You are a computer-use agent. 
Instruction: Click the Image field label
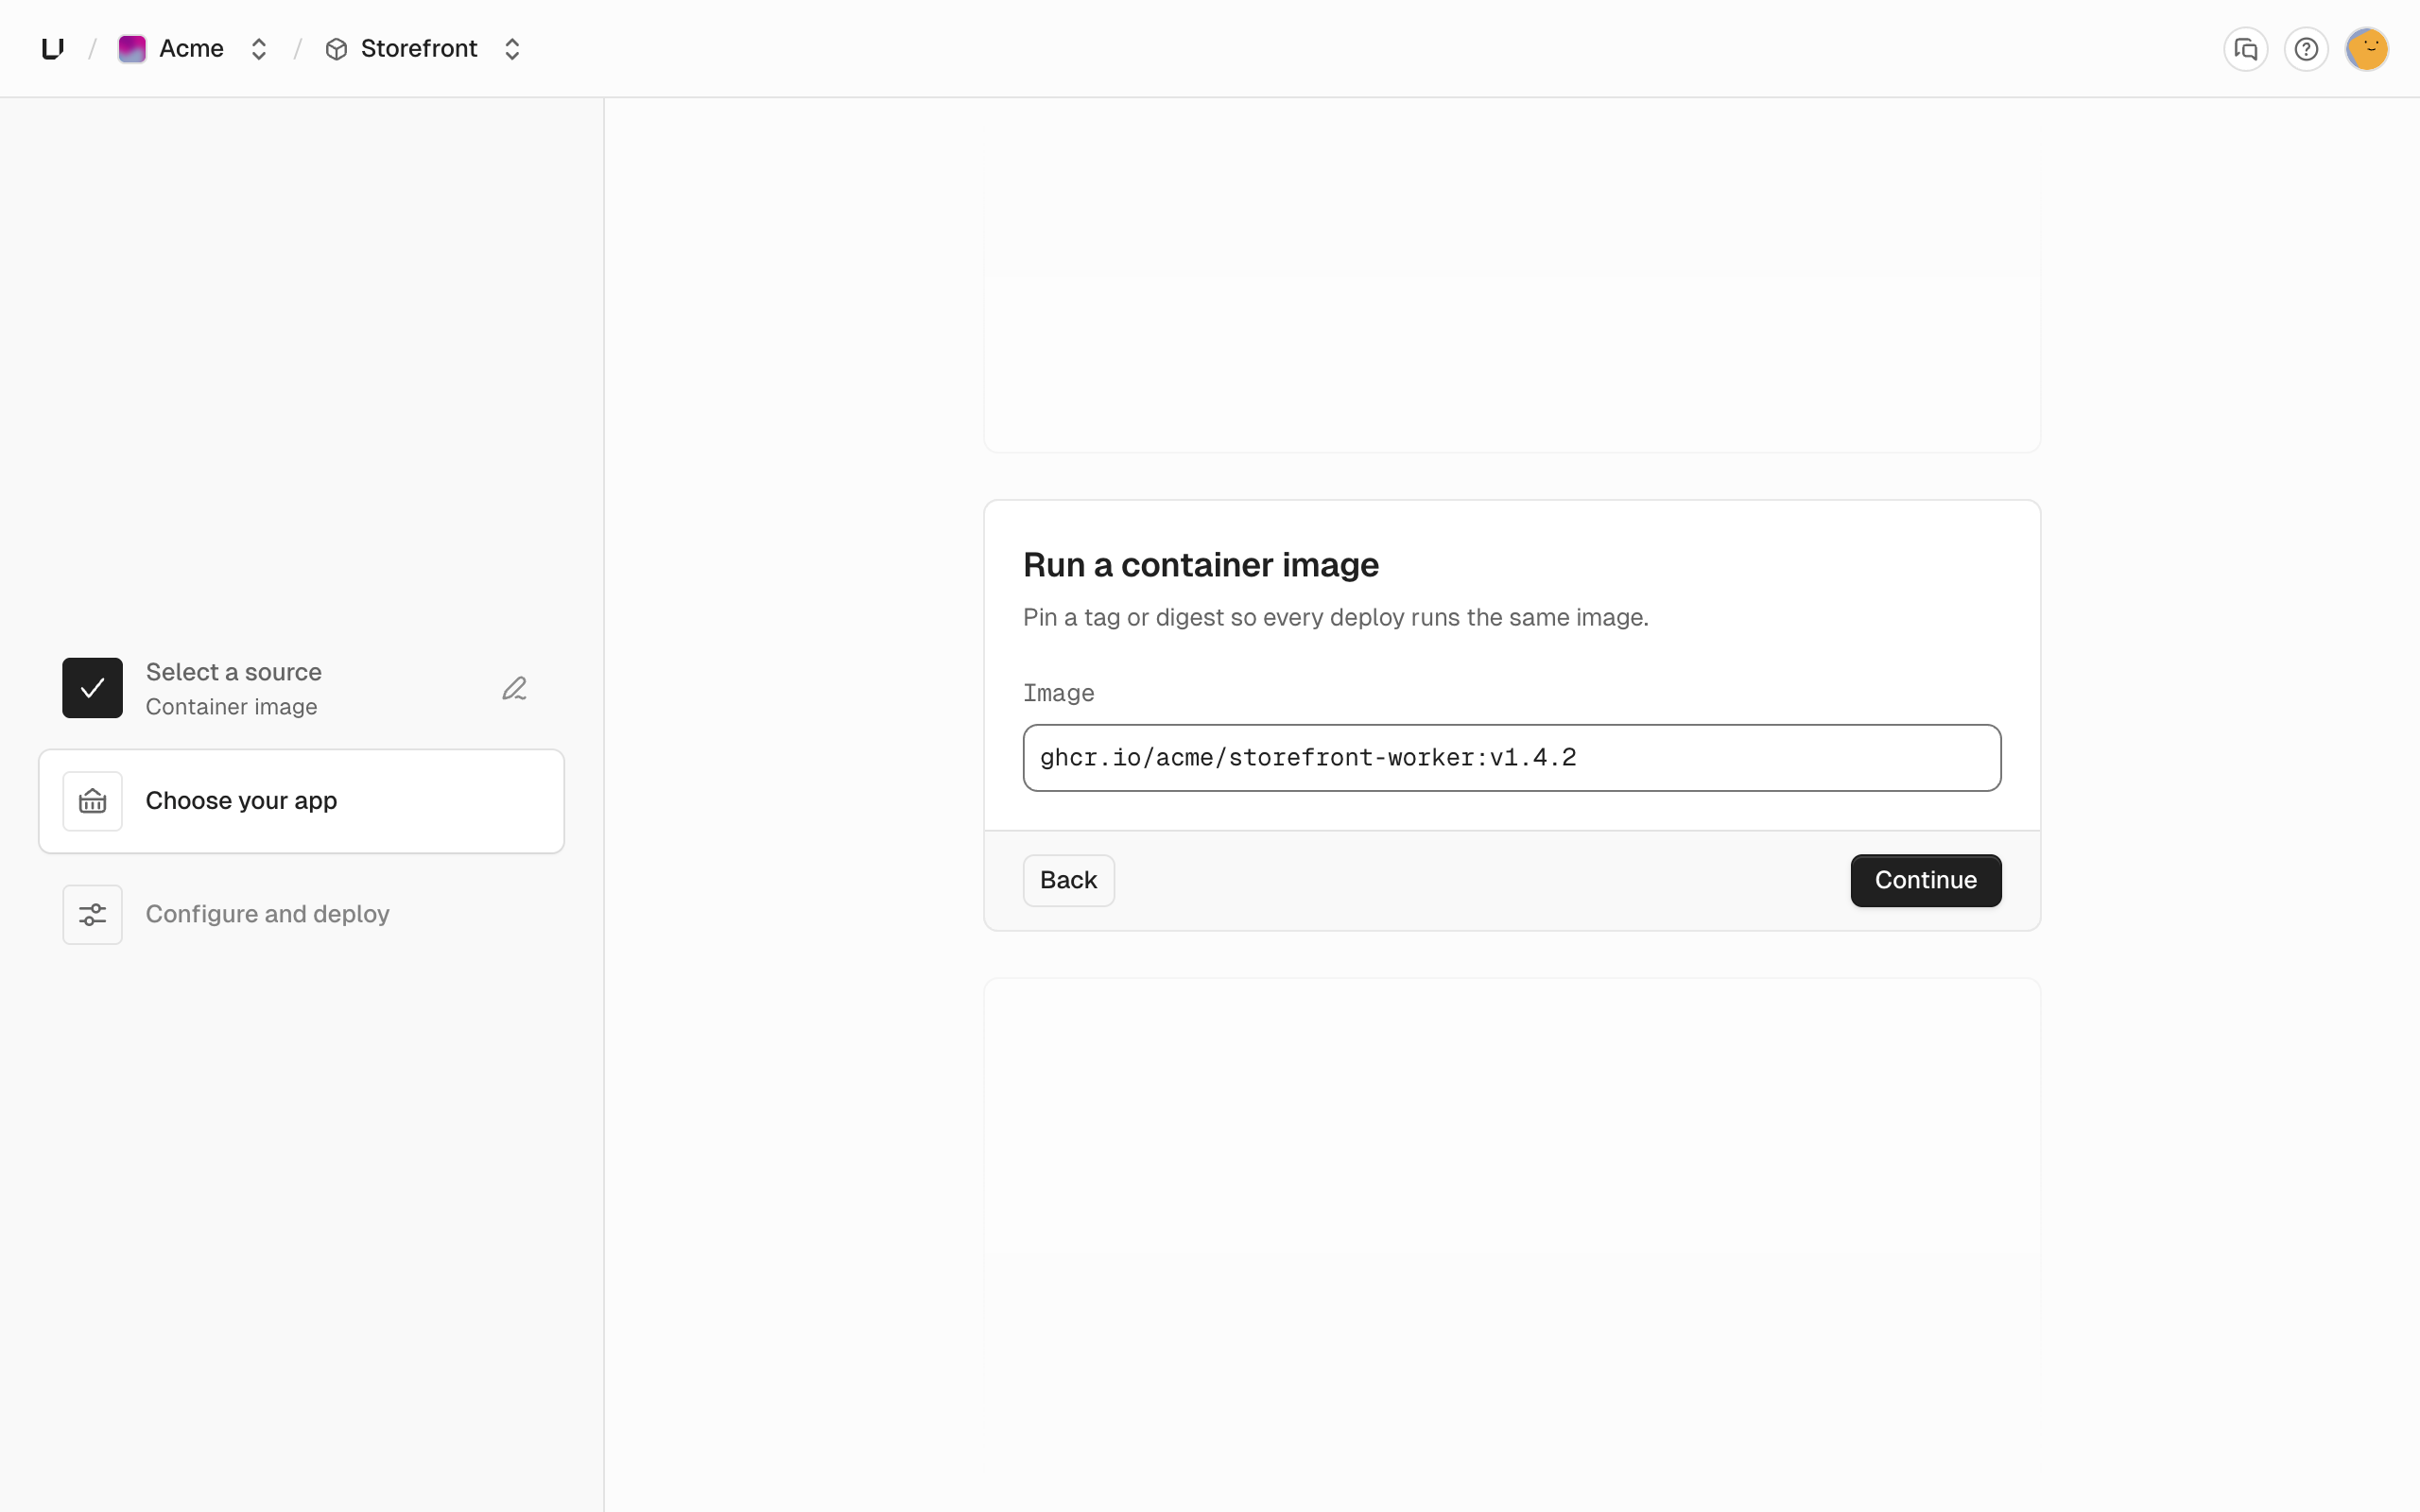1058,693
